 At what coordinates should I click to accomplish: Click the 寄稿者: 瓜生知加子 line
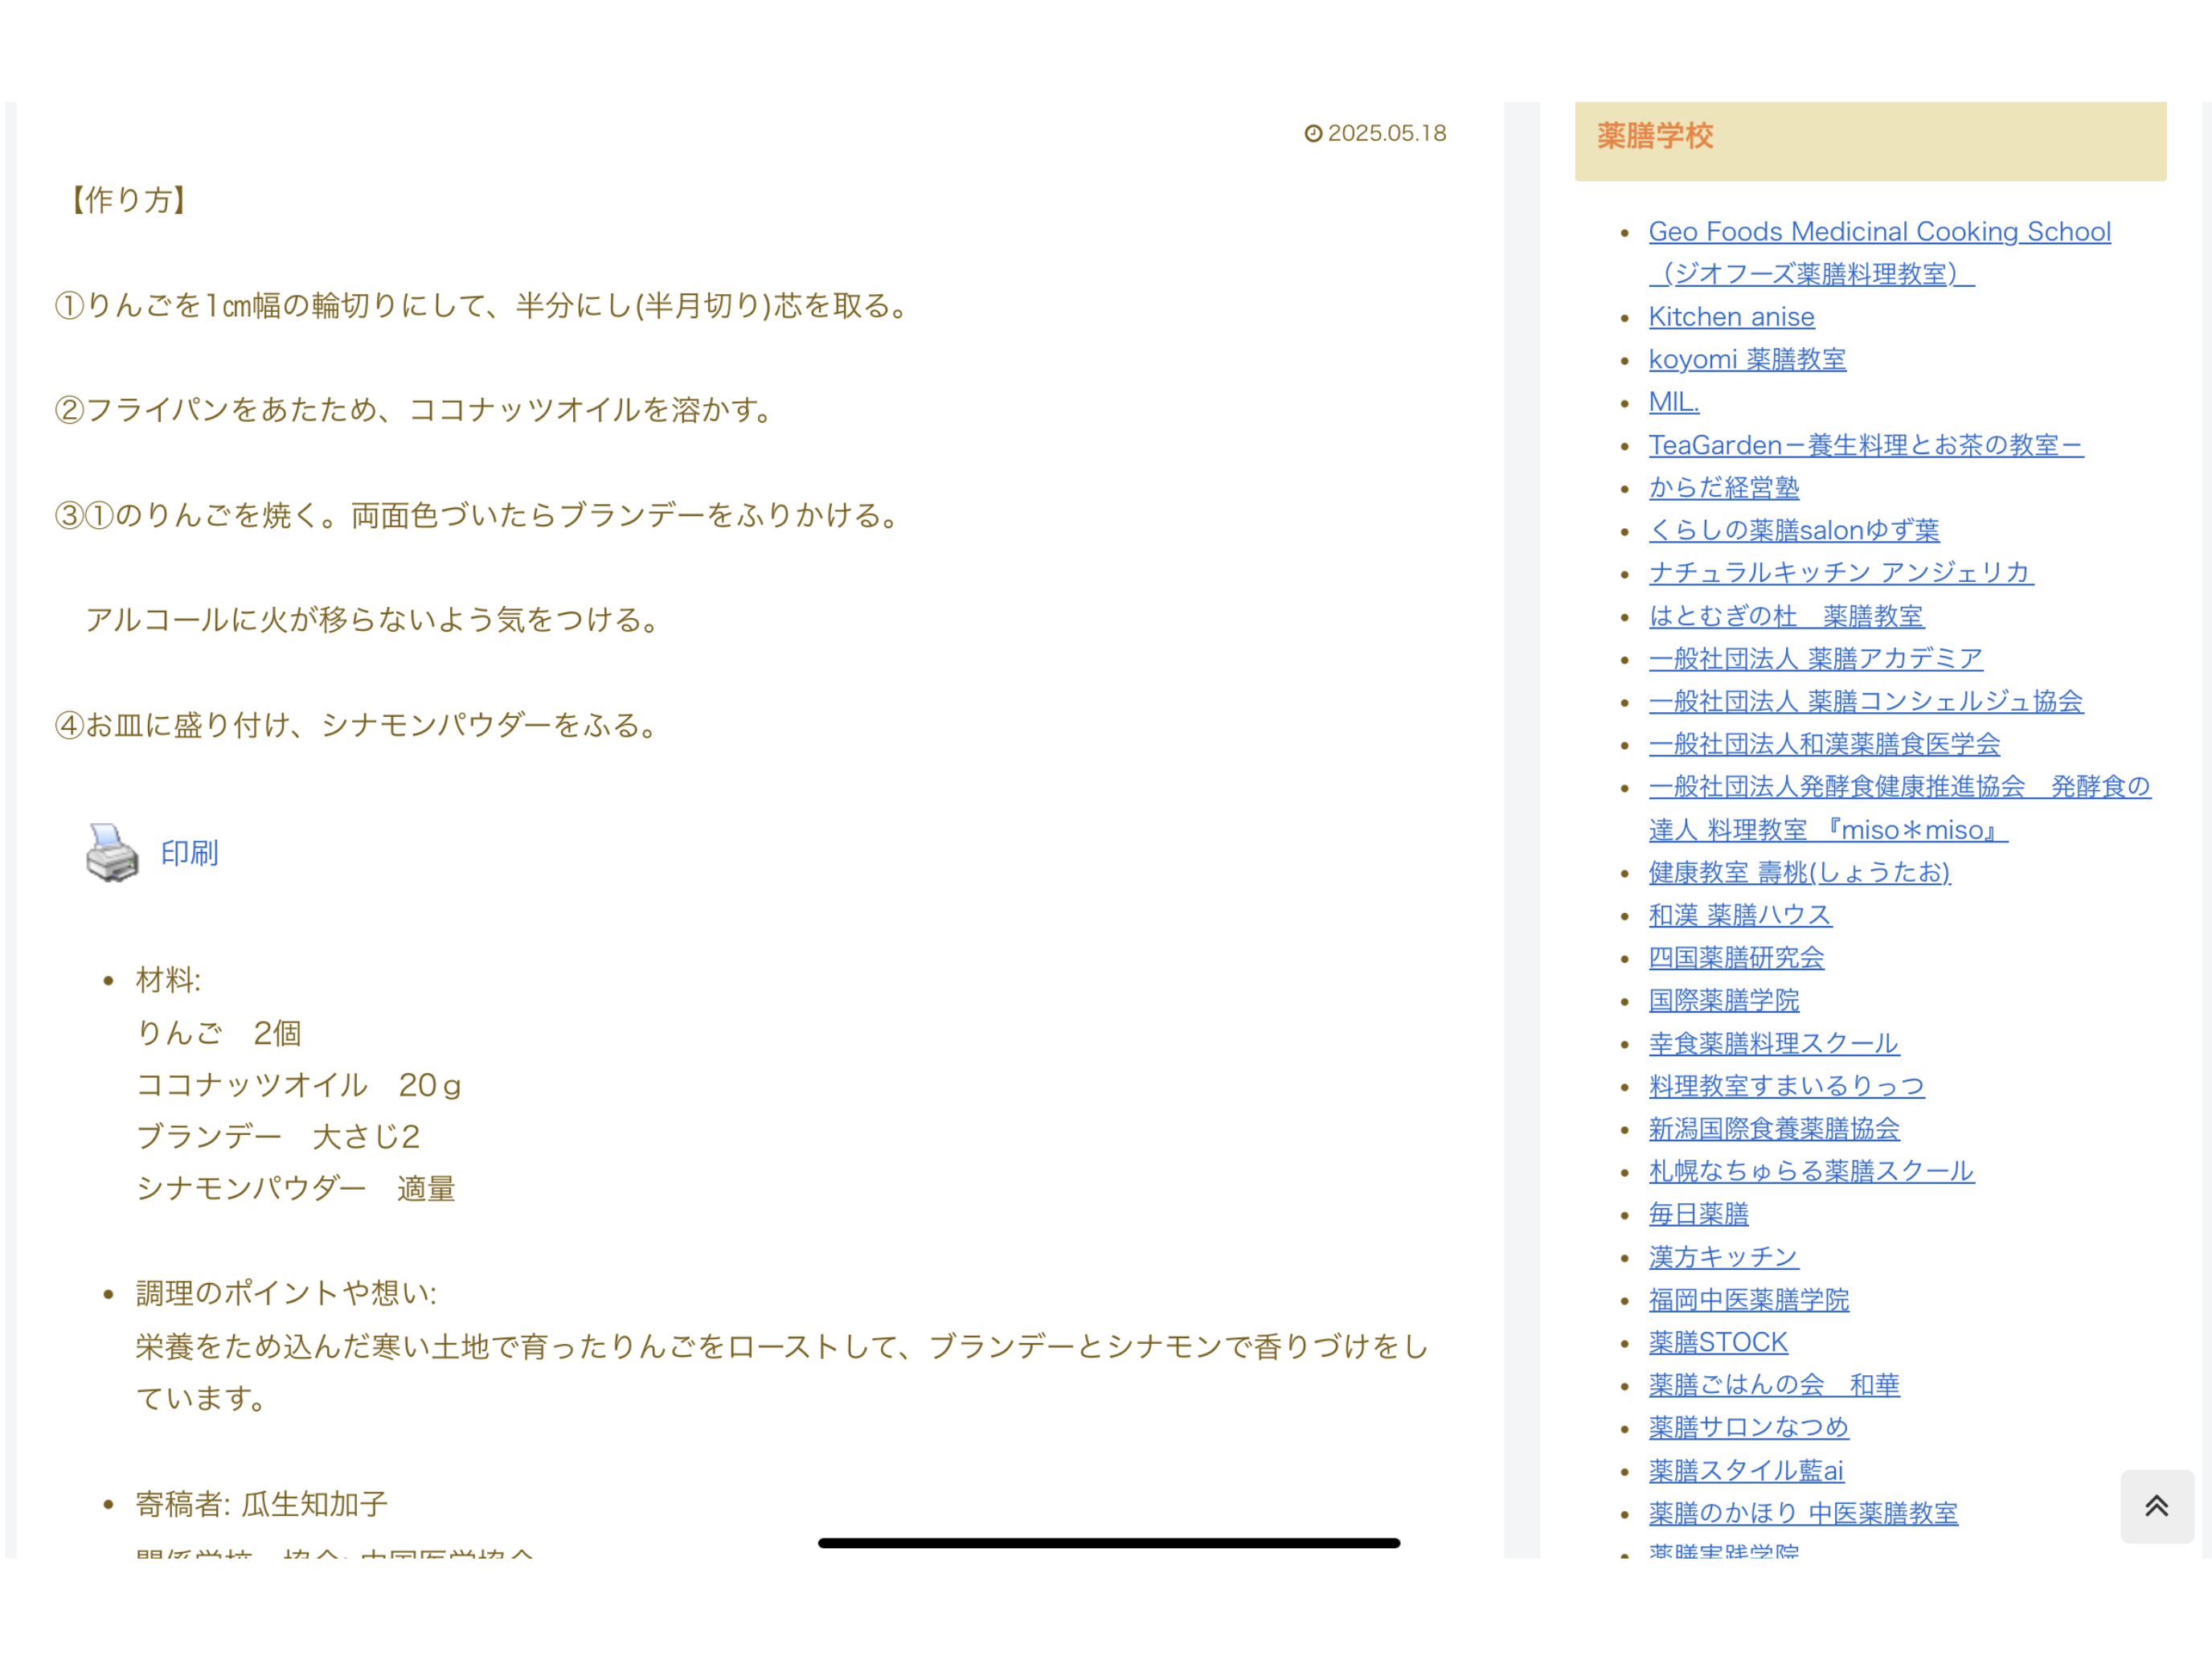pyautogui.click(x=262, y=1504)
